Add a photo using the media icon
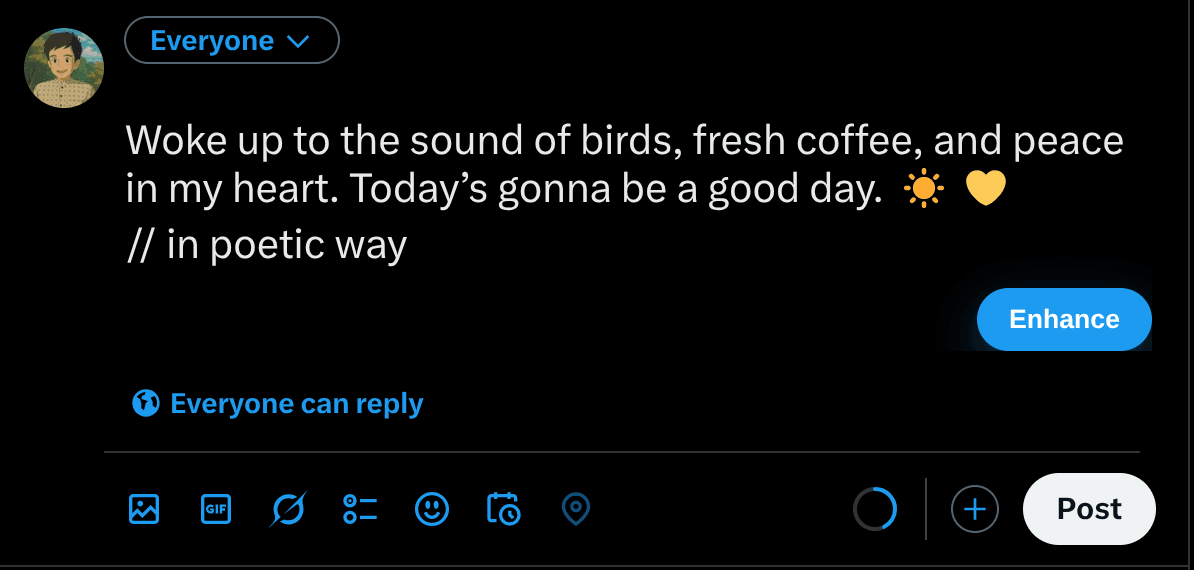This screenshot has height=570, width=1194. (145, 509)
